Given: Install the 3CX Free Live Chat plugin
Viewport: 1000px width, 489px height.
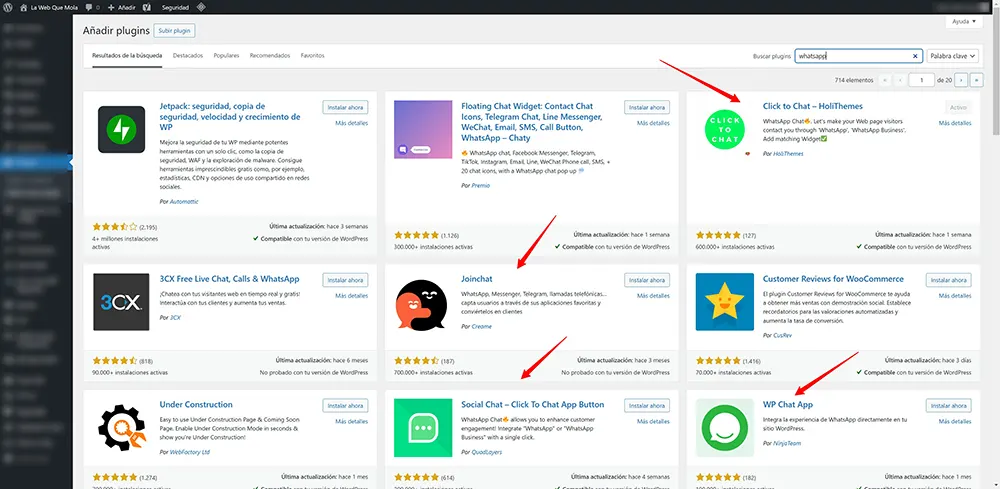Looking at the screenshot, I should (345, 280).
